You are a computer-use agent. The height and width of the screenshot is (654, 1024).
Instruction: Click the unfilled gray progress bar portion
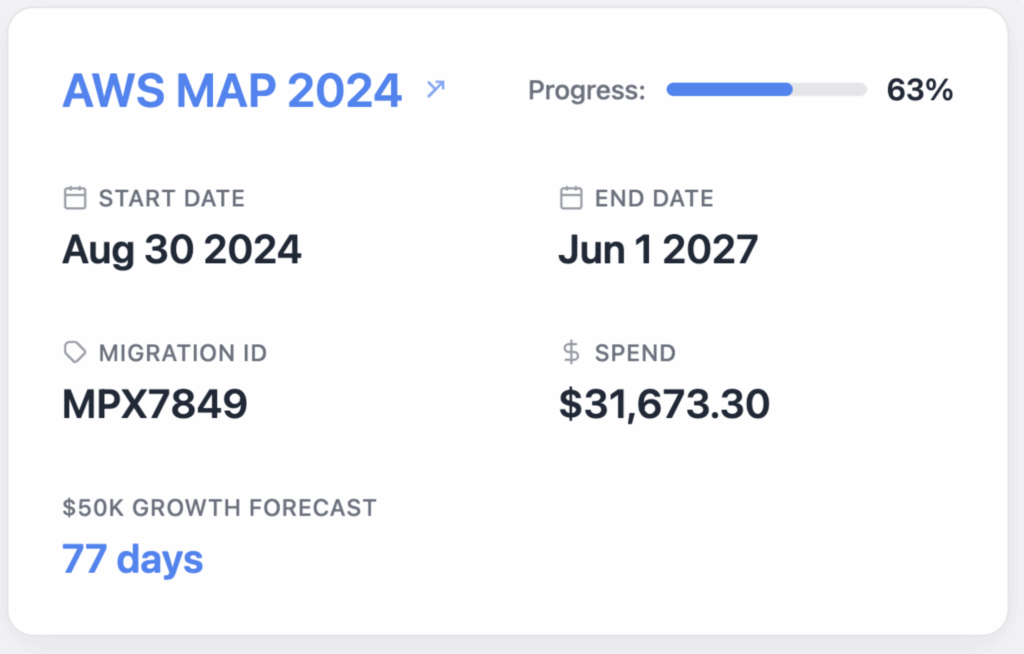(830, 90)
